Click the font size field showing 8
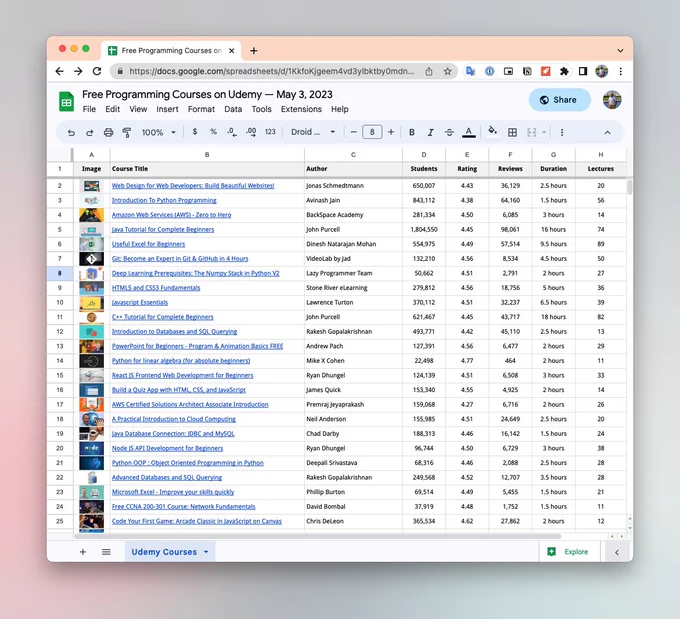680x619 pixels. click(372, 132)
